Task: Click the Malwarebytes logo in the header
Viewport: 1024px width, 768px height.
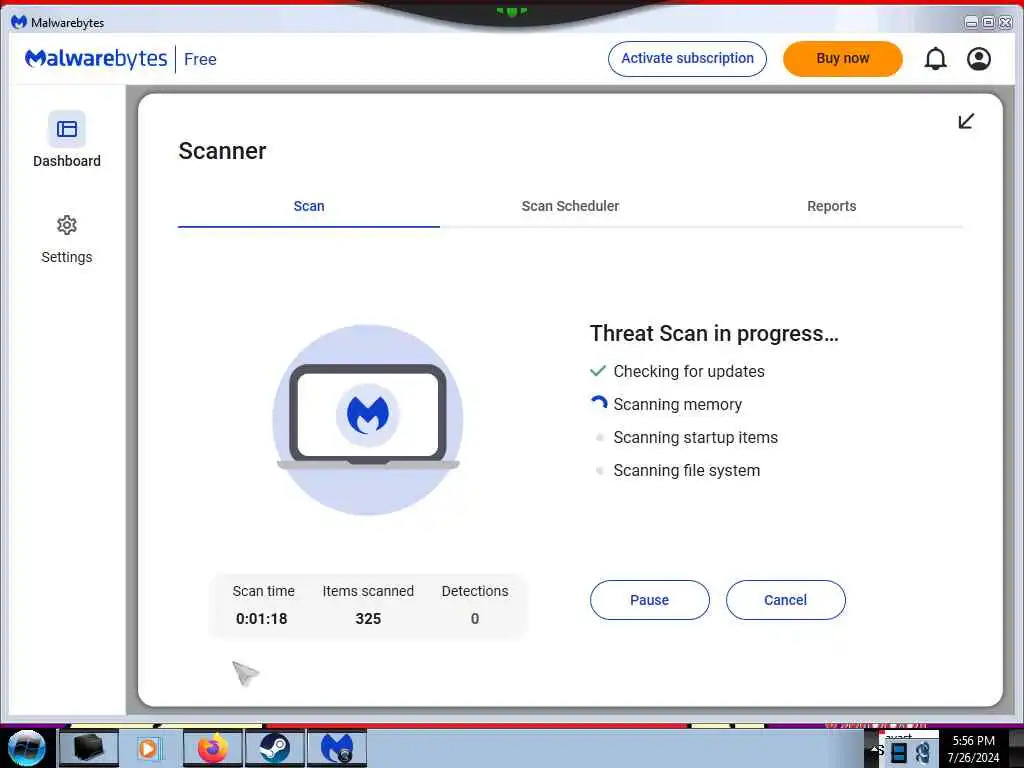Action: click(96, 59)
